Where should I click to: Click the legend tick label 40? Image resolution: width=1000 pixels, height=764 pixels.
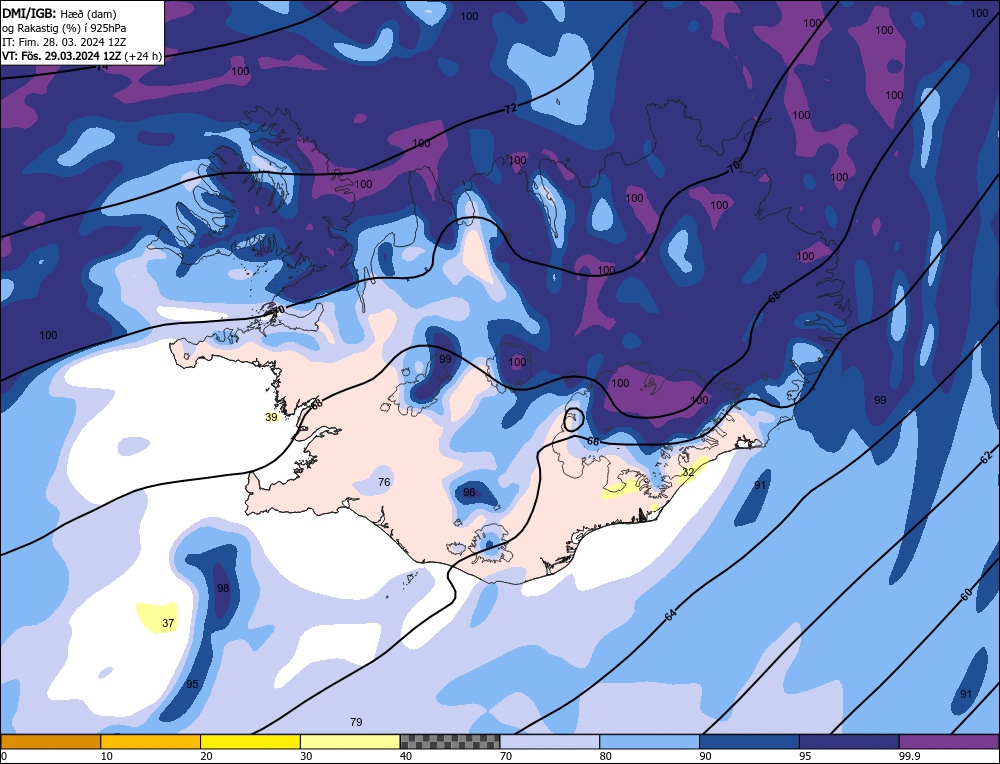point(406,756)
